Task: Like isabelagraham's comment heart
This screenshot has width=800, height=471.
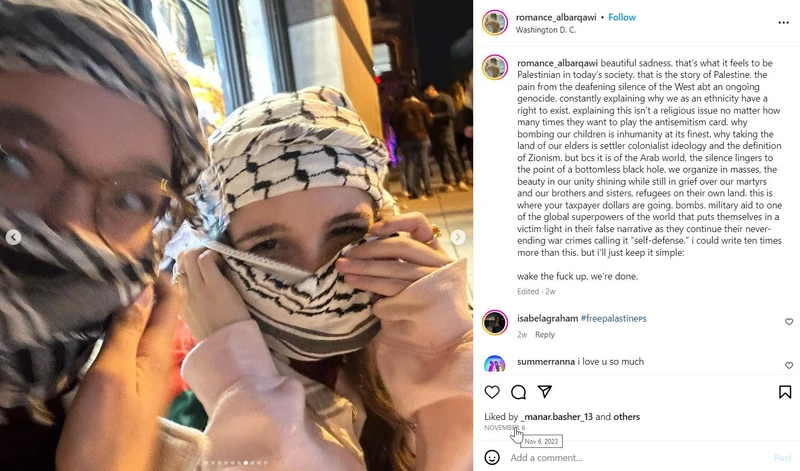Action: click(789, 321)
